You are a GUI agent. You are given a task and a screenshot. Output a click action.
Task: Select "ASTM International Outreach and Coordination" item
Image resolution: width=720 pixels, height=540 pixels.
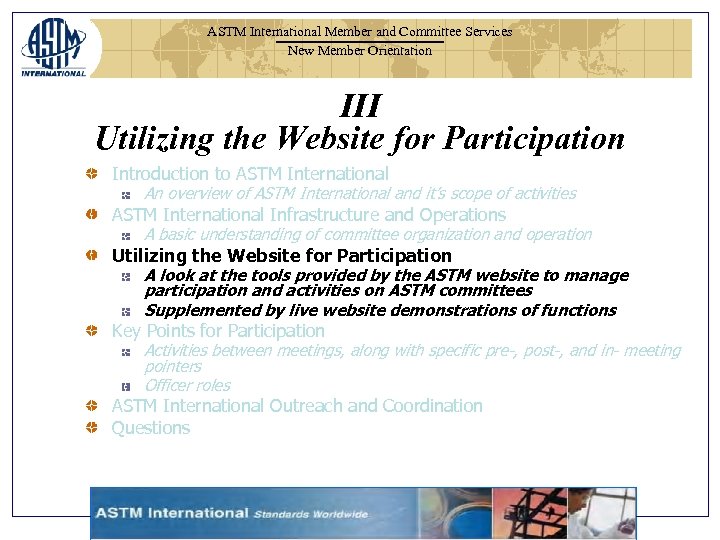coord(297,406)
